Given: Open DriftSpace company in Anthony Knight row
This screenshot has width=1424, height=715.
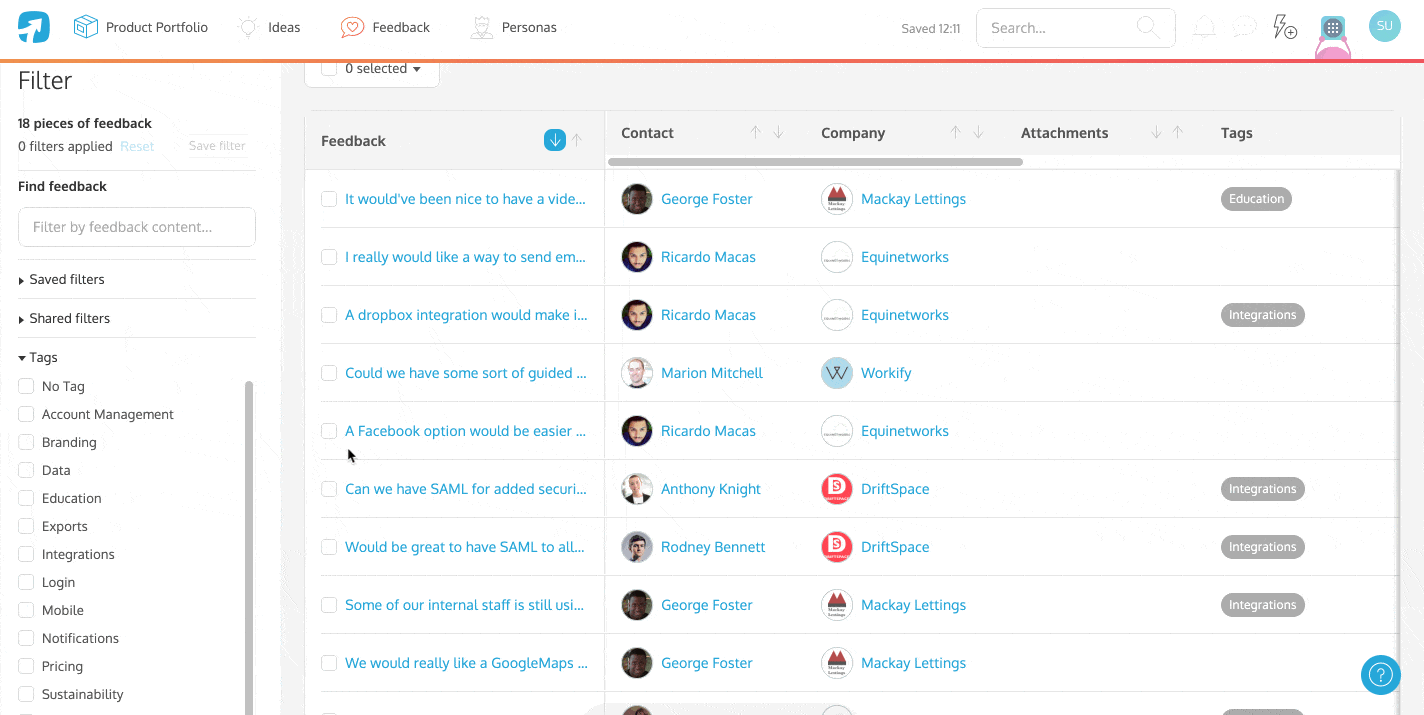Looking at the screenshot, I should coord(895,489).
